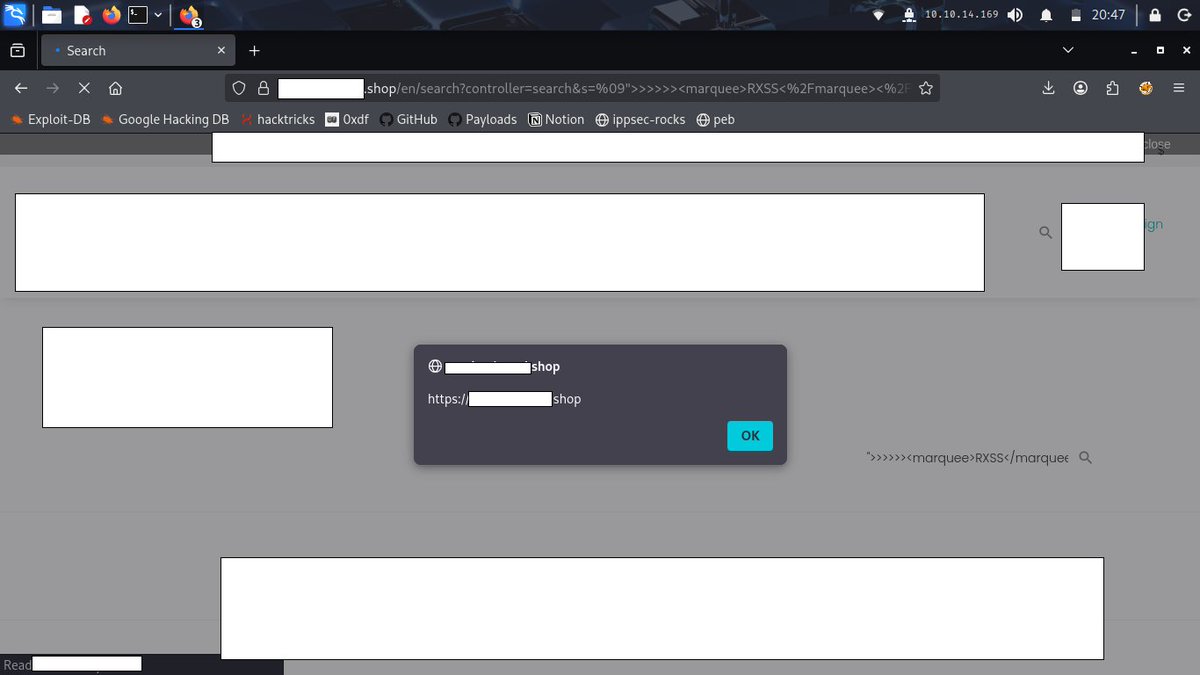This screenshot has width=1200, height=675.
Task: Click the orange extension icon in the toolbar
Action: (x=1146, y=88)
